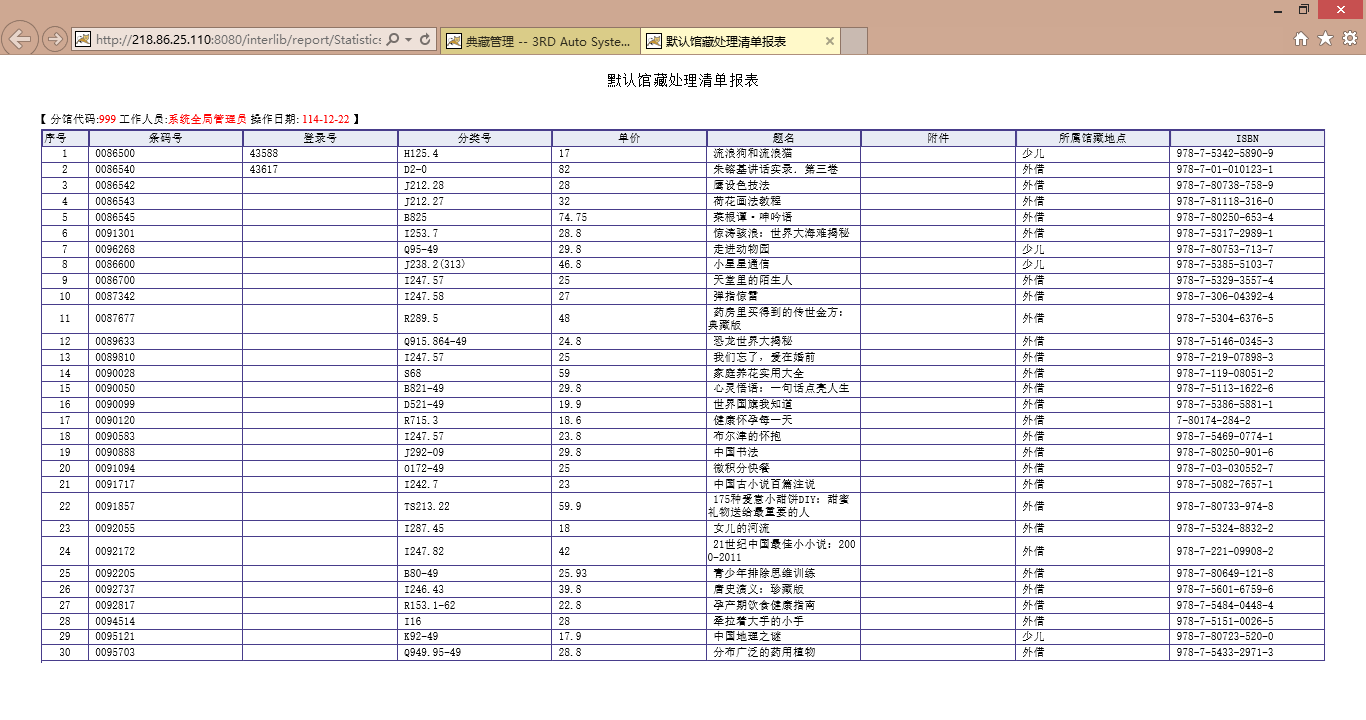Click price 74.75
Image resolution: width=1366 pixels, height=720 pixels.
click(x=573, y=217)
